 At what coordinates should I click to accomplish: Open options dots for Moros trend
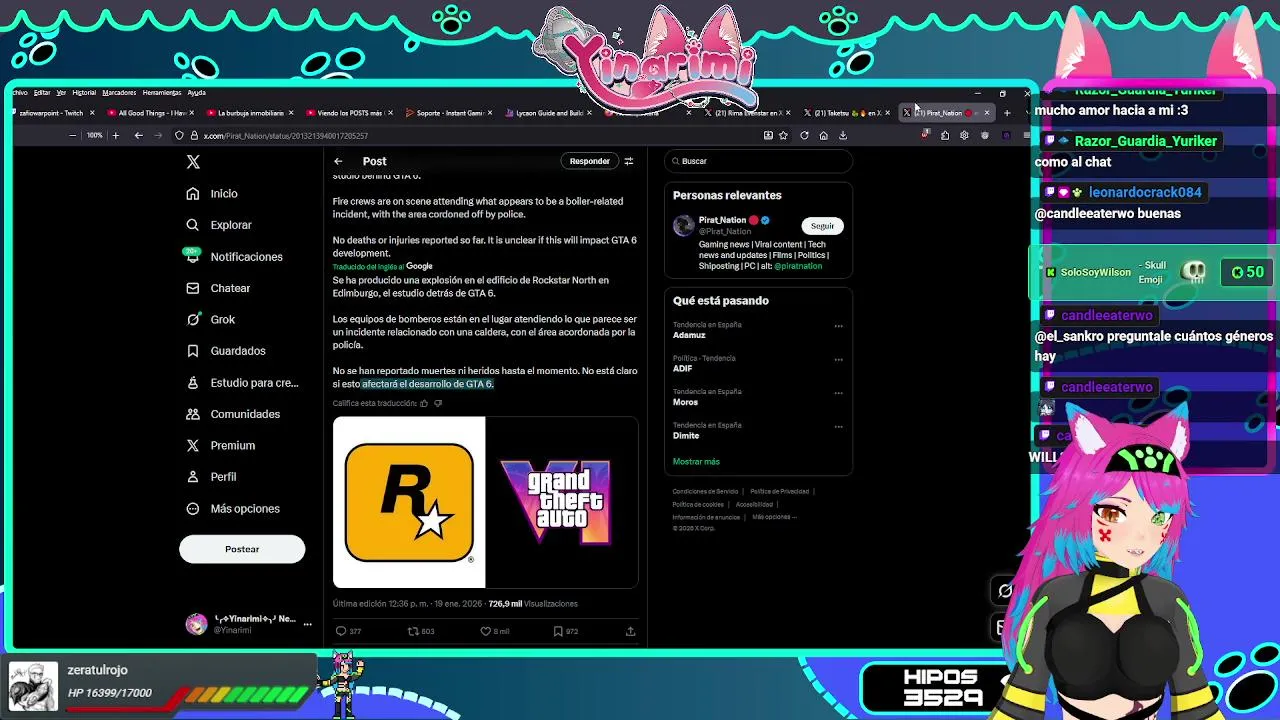coord(838,393)
